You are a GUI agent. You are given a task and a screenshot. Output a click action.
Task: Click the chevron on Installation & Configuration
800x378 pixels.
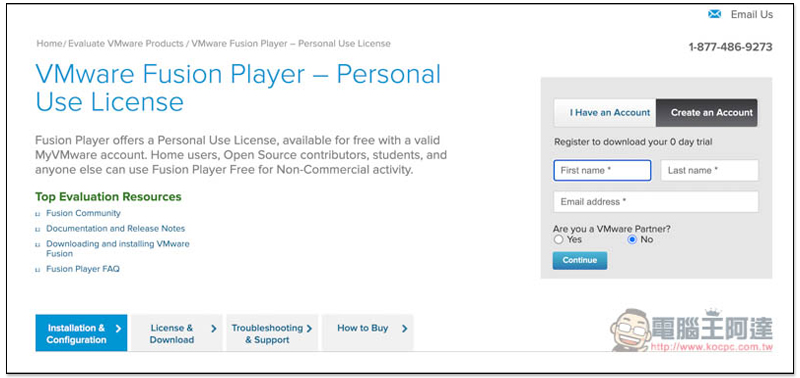click(118, 328)
